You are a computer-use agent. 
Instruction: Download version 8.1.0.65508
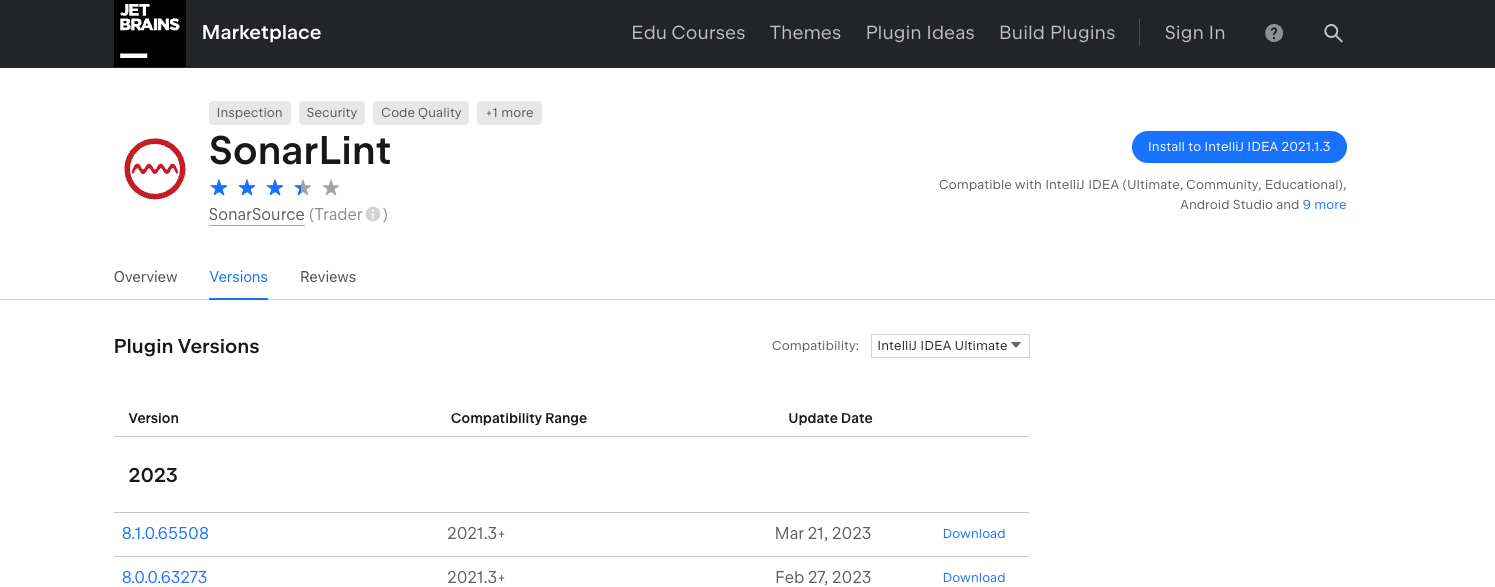point(973,533)
